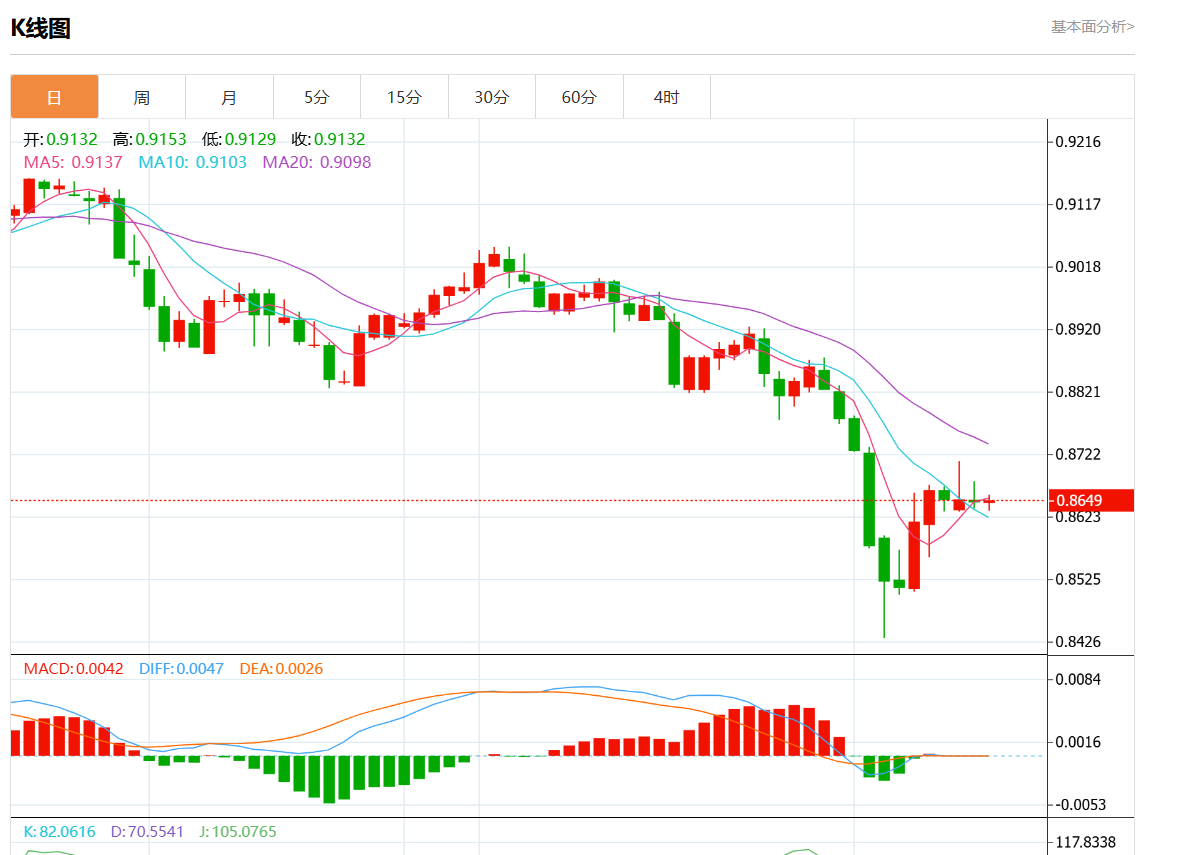Click the K:82.0616 label
Screen dimensions: 1188x855
click(60, 832)
